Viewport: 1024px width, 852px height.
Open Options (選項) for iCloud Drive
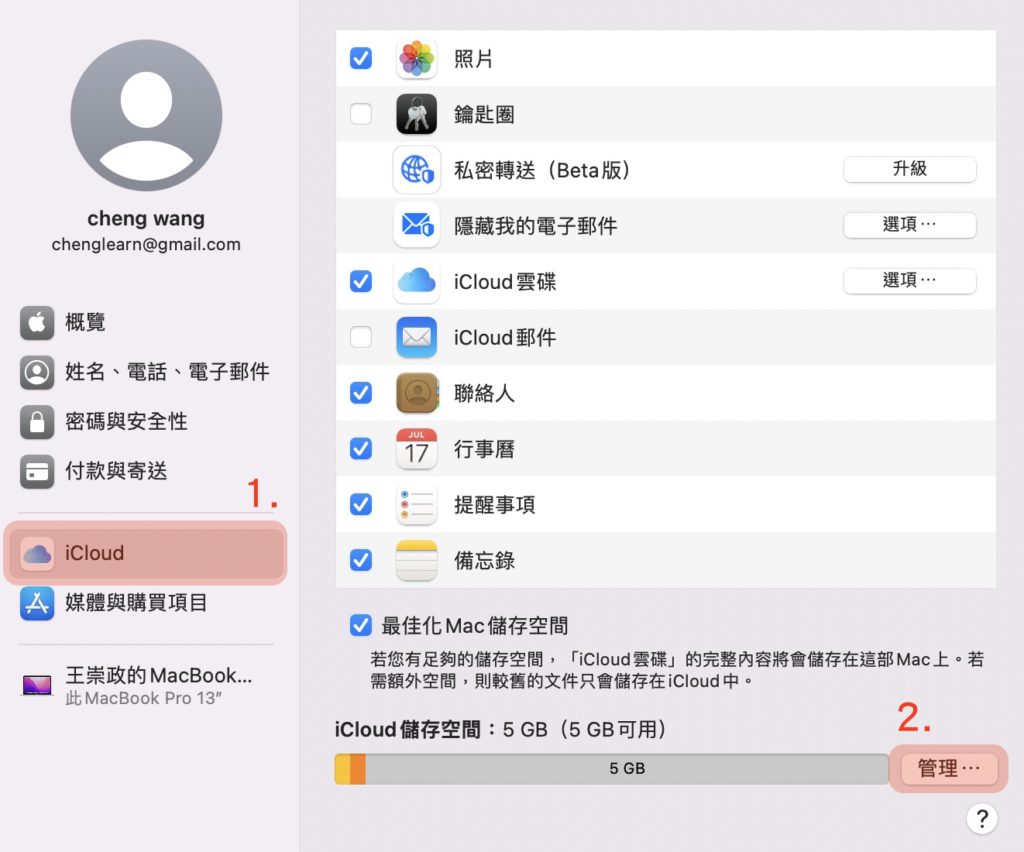tap(909, 282)
